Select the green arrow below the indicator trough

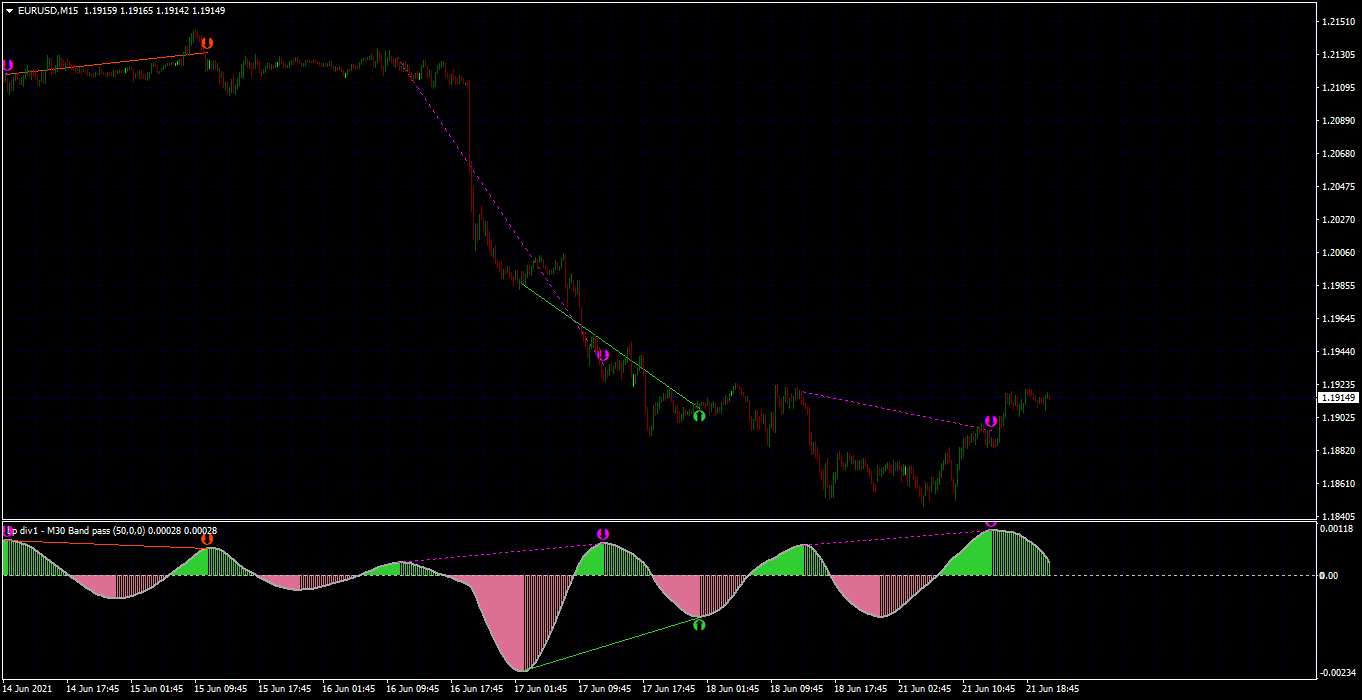[699, 624]
